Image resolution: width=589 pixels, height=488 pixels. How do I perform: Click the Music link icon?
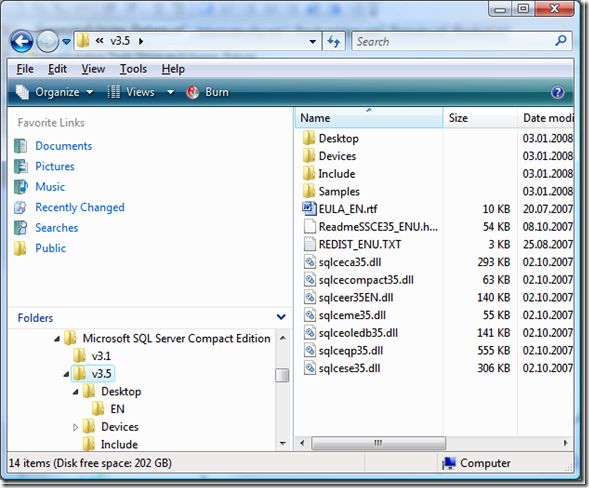21,187
